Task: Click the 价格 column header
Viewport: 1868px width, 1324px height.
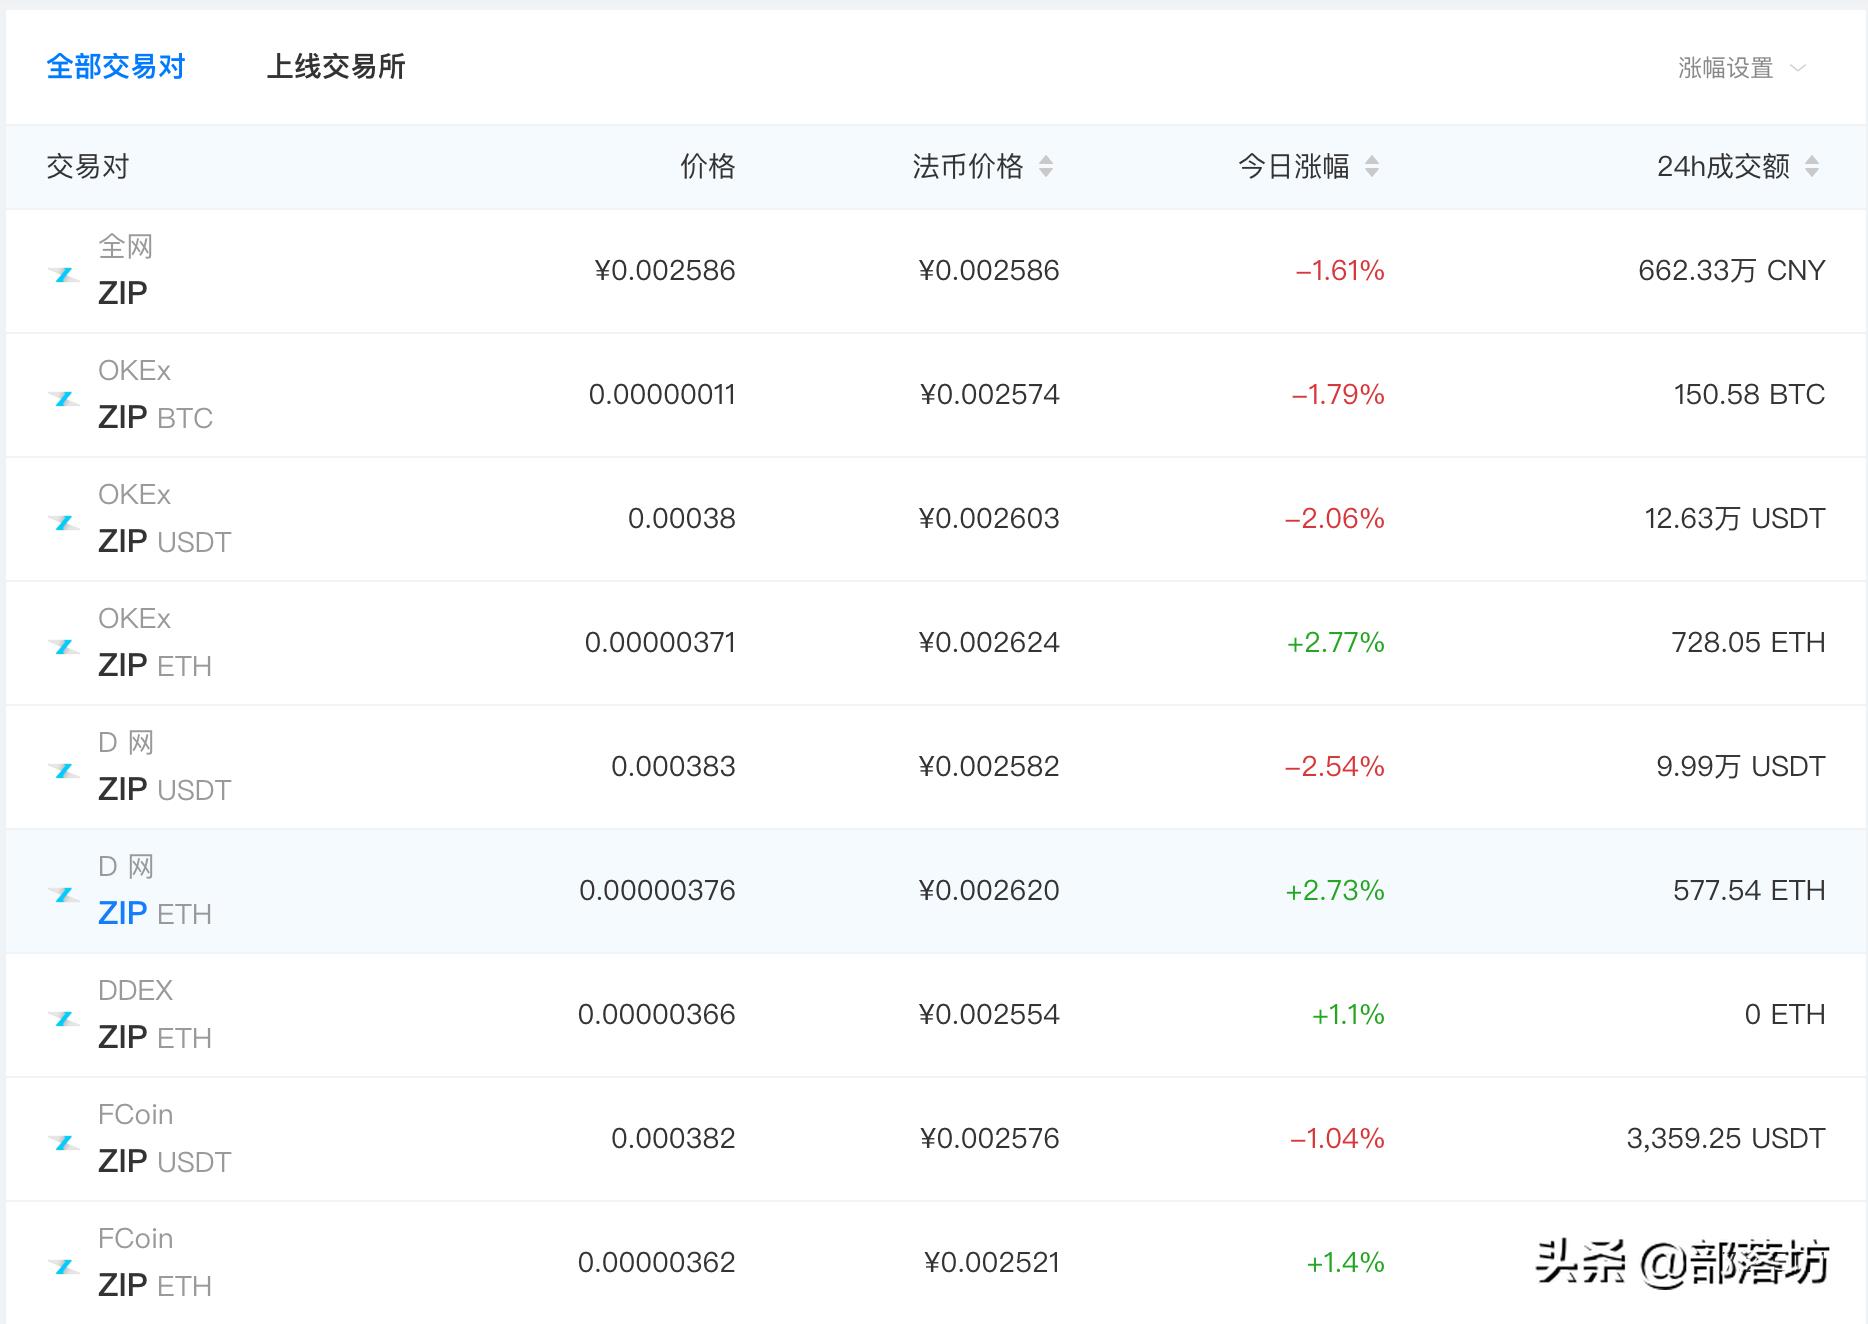Action: [x=707, y=167]
